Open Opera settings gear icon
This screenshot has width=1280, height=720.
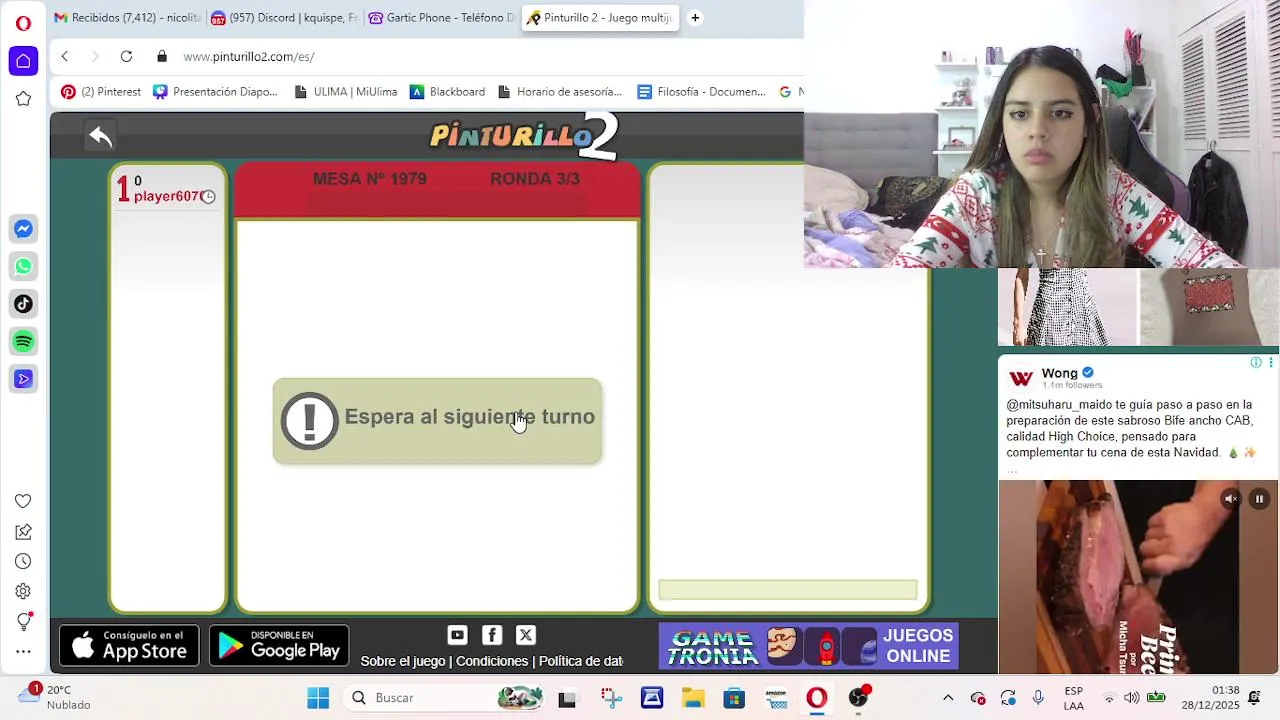click(23, 591)
